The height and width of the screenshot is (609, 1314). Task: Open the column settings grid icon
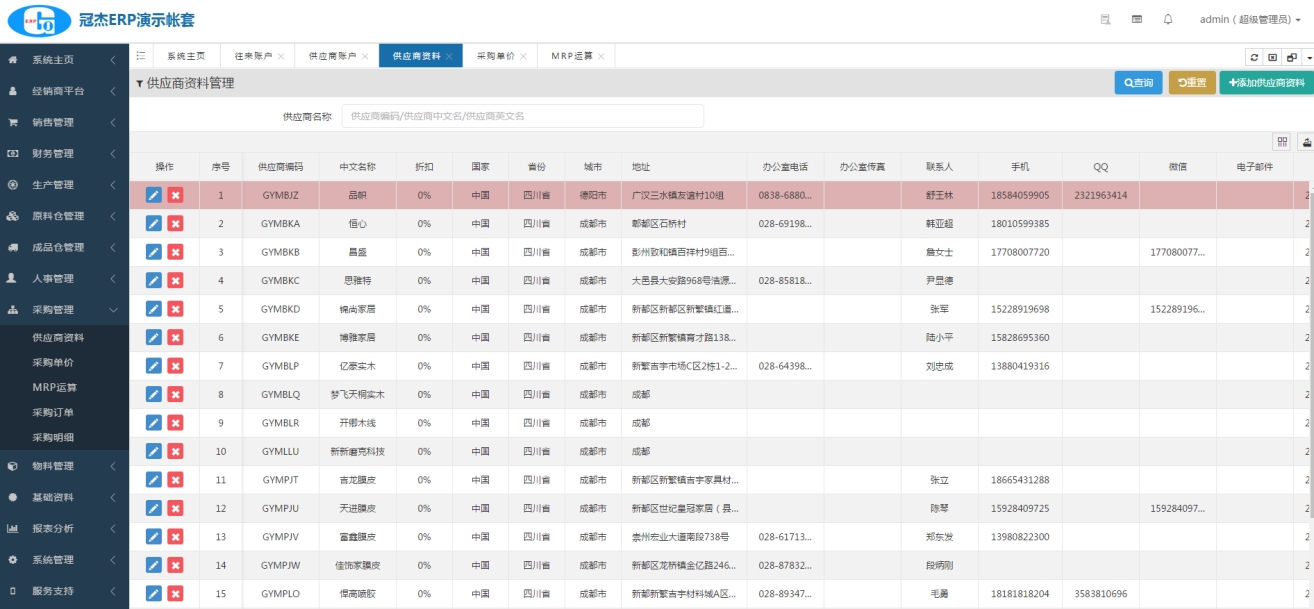1281,142
